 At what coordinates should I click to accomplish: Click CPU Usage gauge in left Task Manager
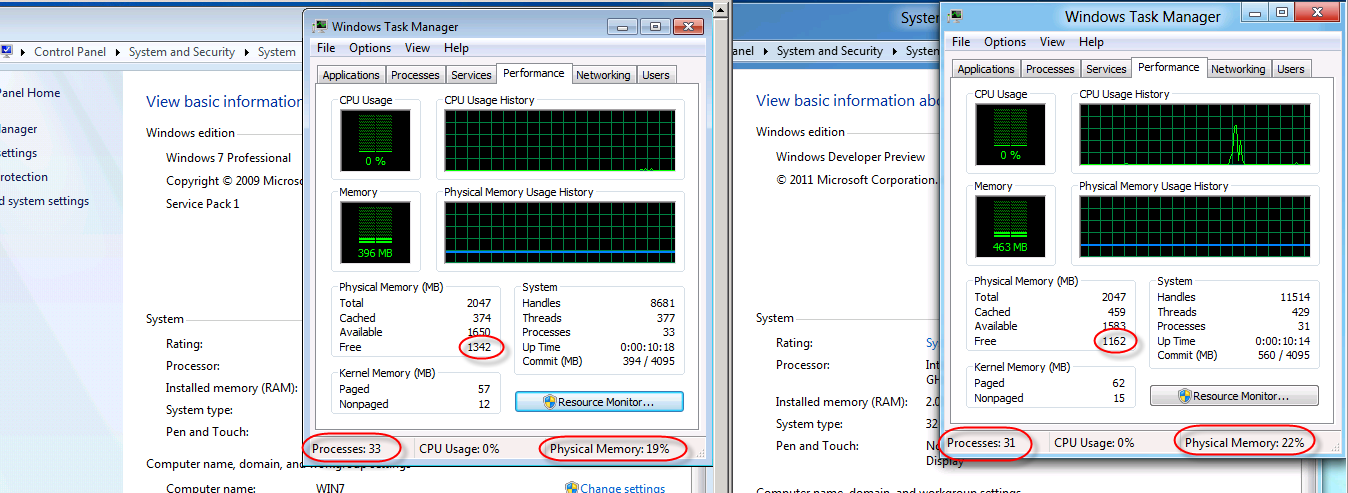375,141
